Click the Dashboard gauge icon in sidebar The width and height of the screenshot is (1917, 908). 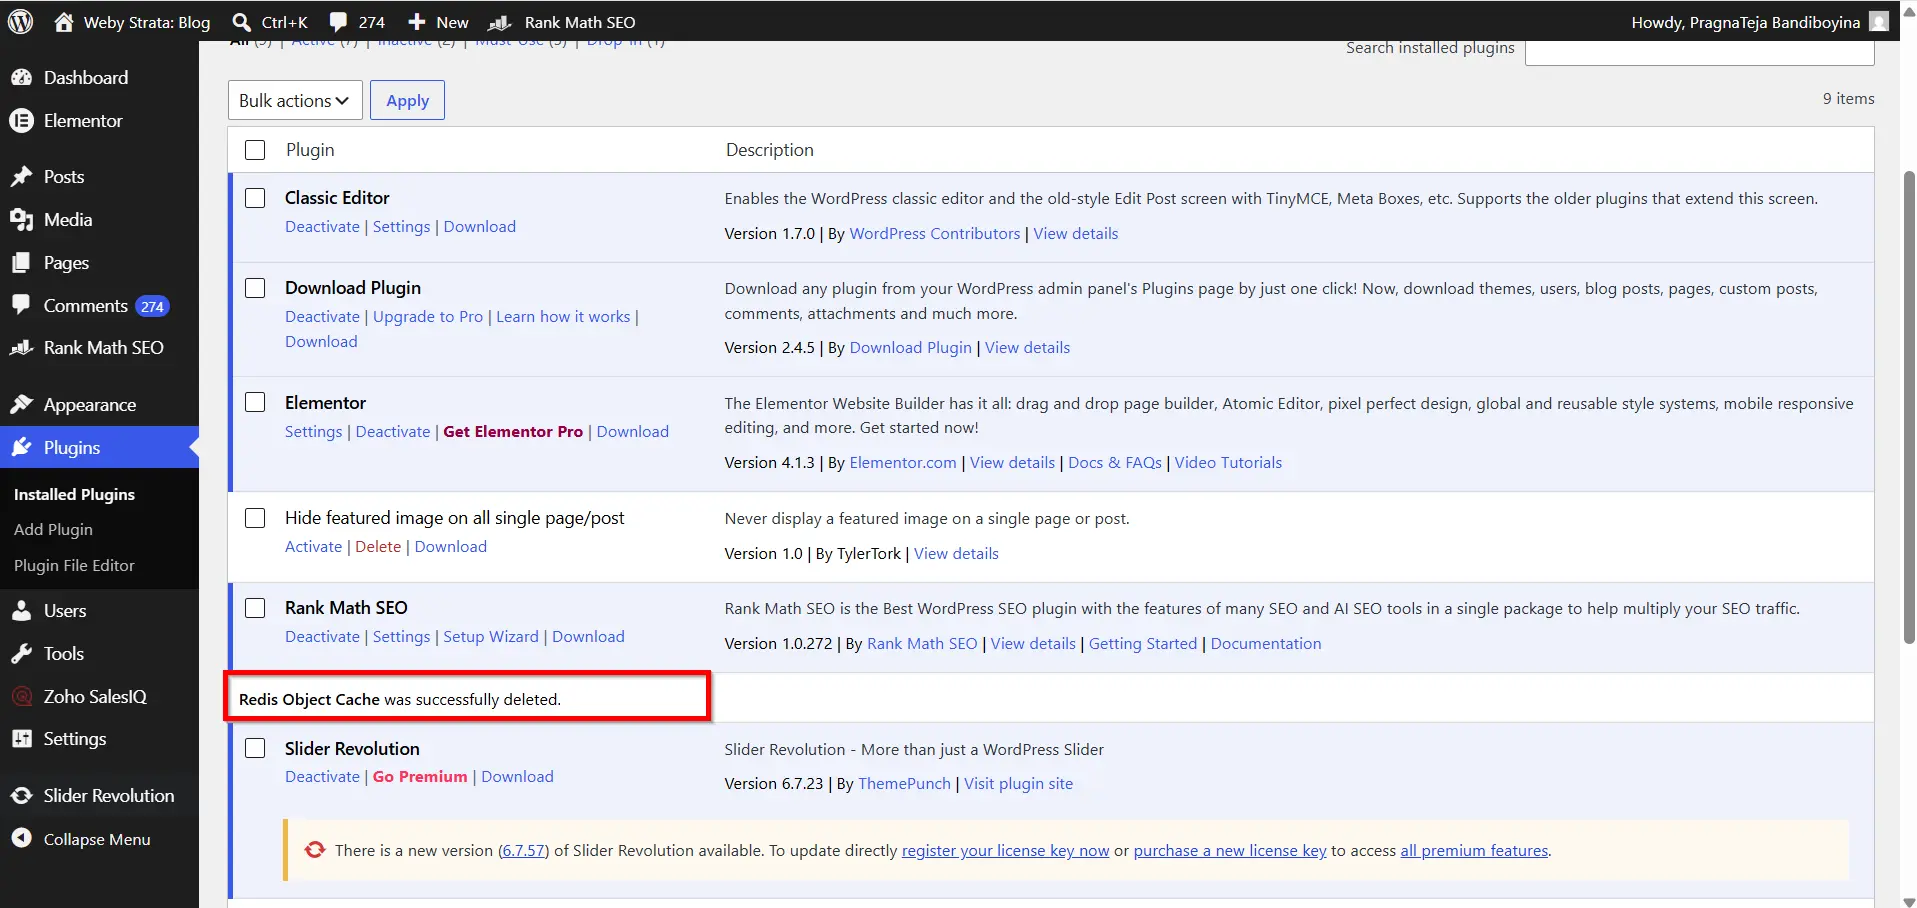click(x=21, y=77)
